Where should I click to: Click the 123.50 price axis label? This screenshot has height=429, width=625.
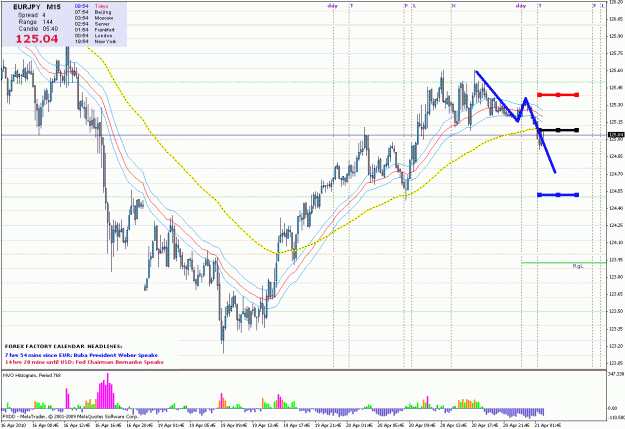coord(616,311)
